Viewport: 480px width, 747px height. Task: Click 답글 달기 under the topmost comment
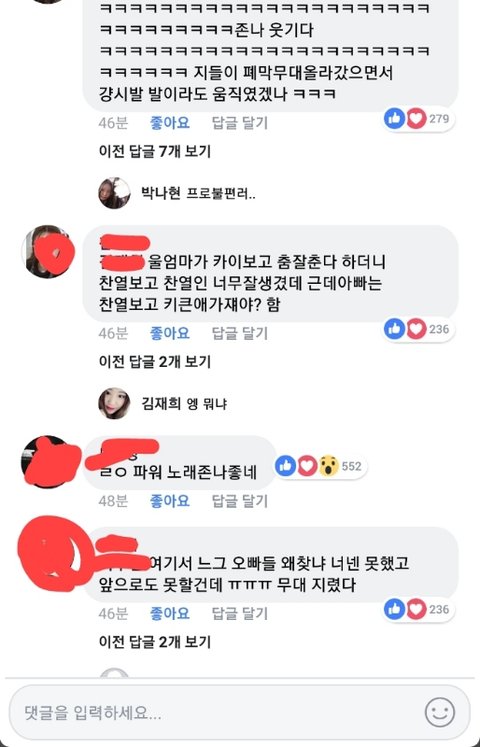(x=240, y=123)
